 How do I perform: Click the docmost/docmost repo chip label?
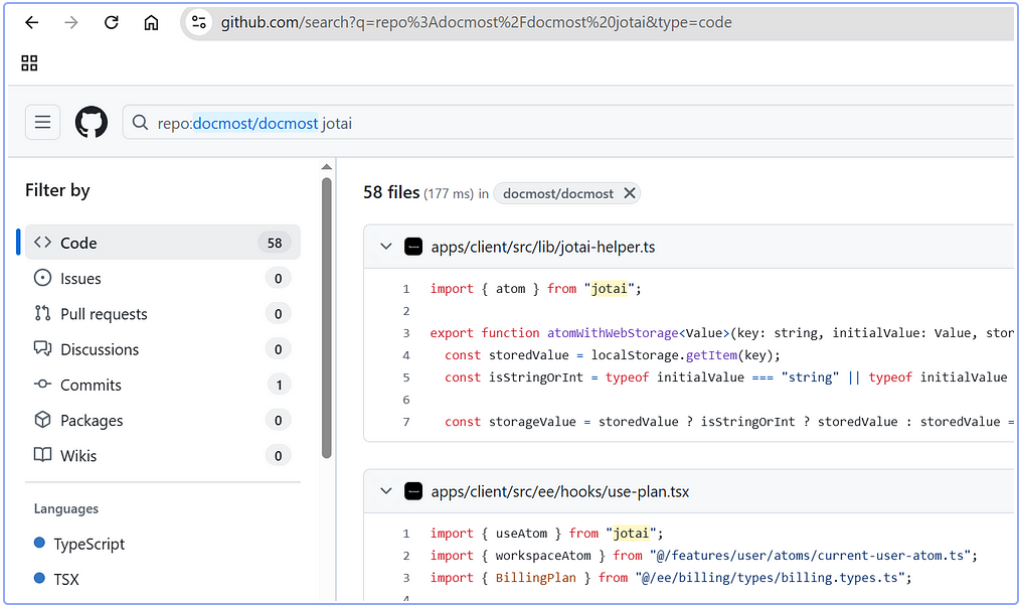click(557, 194)
